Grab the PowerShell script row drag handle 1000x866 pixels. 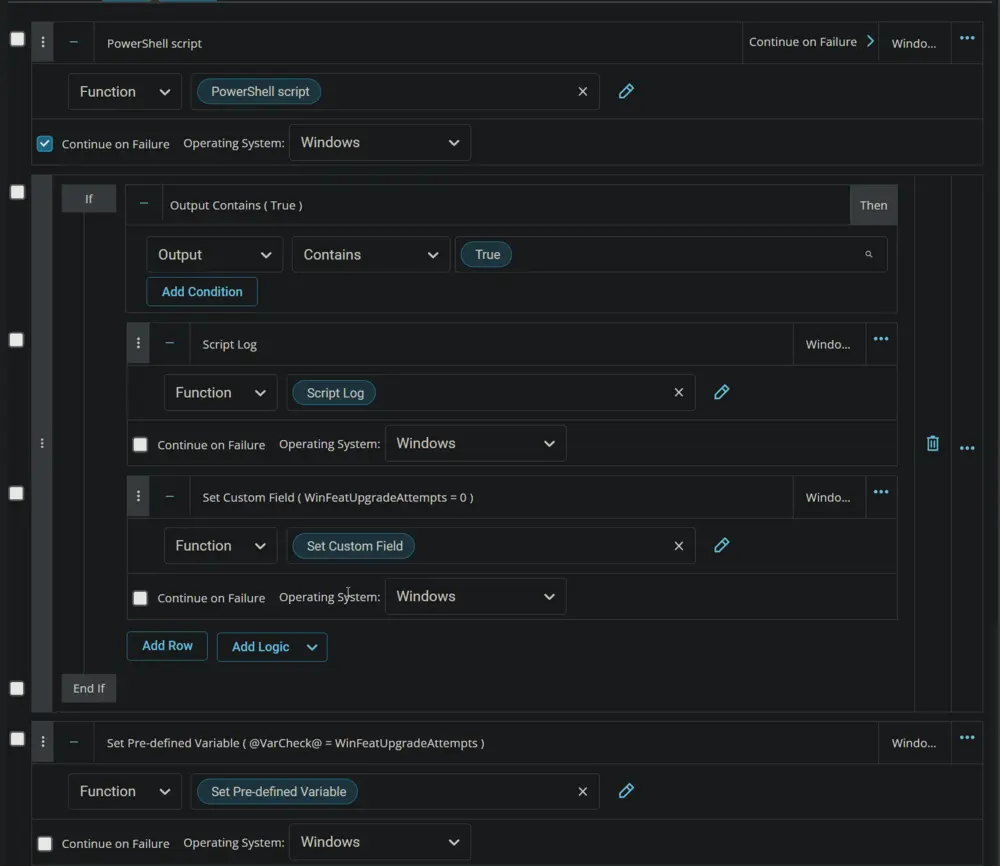tap(43, 42)
